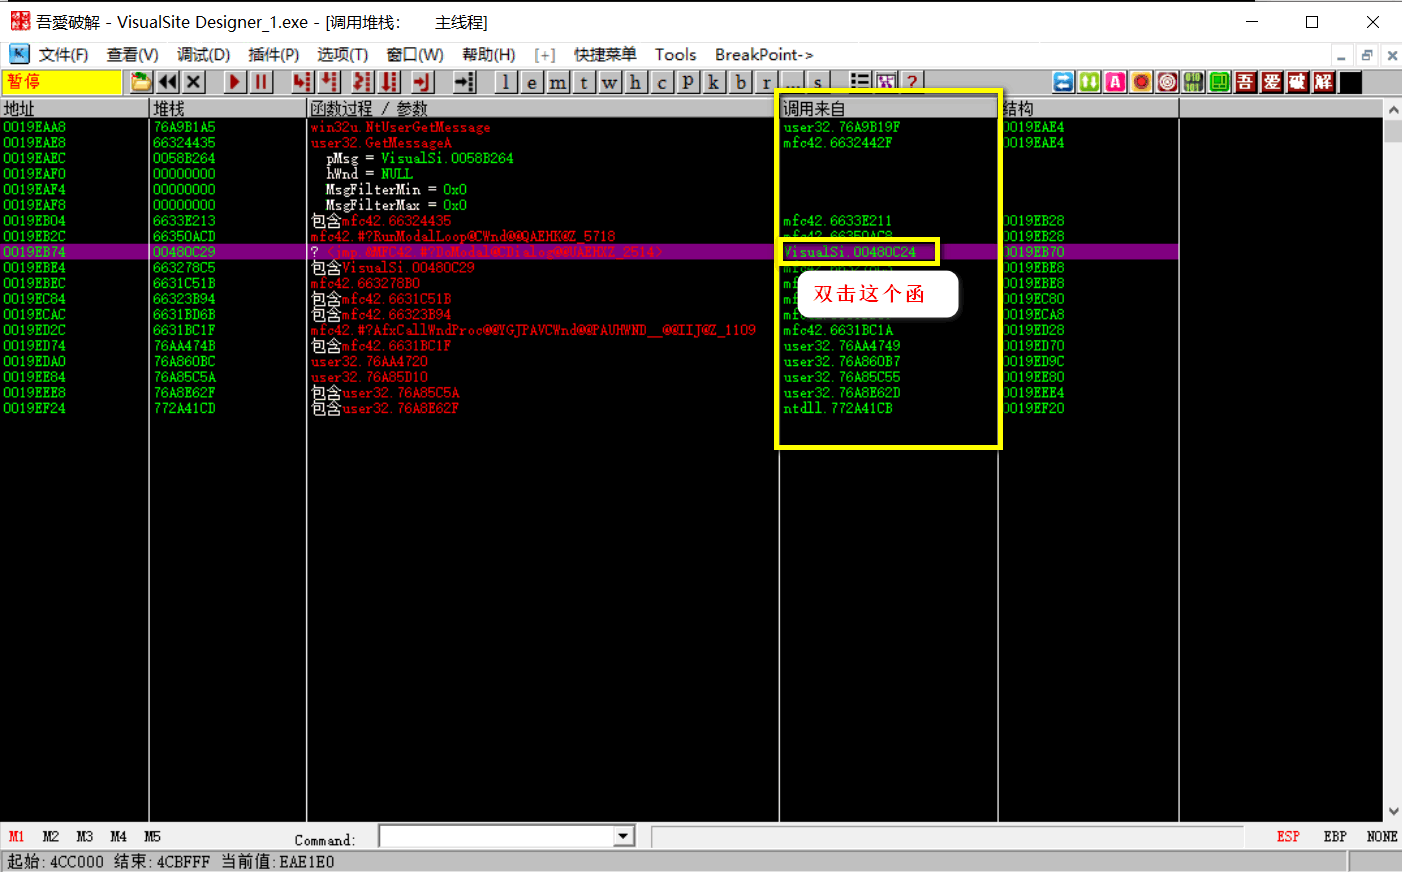Click the 结构 column header

pos(1089,108)
